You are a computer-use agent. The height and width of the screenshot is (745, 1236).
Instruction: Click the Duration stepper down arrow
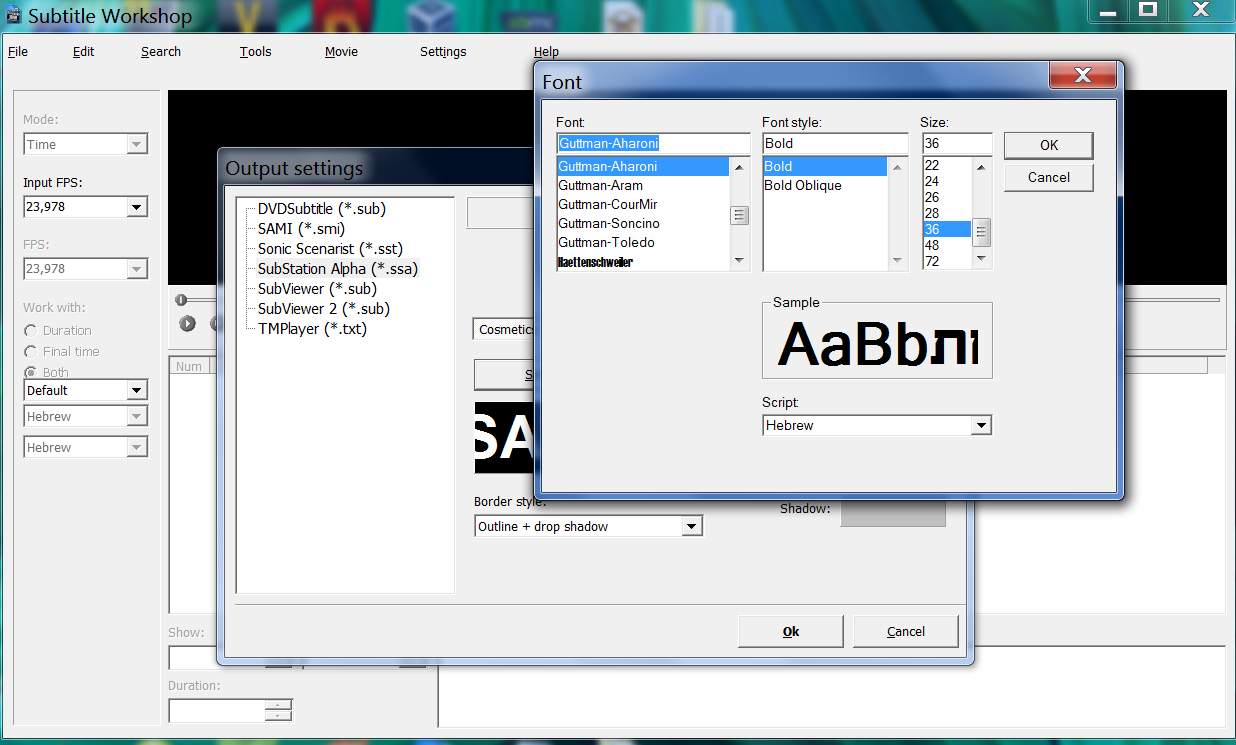click(x=279, y=716)
